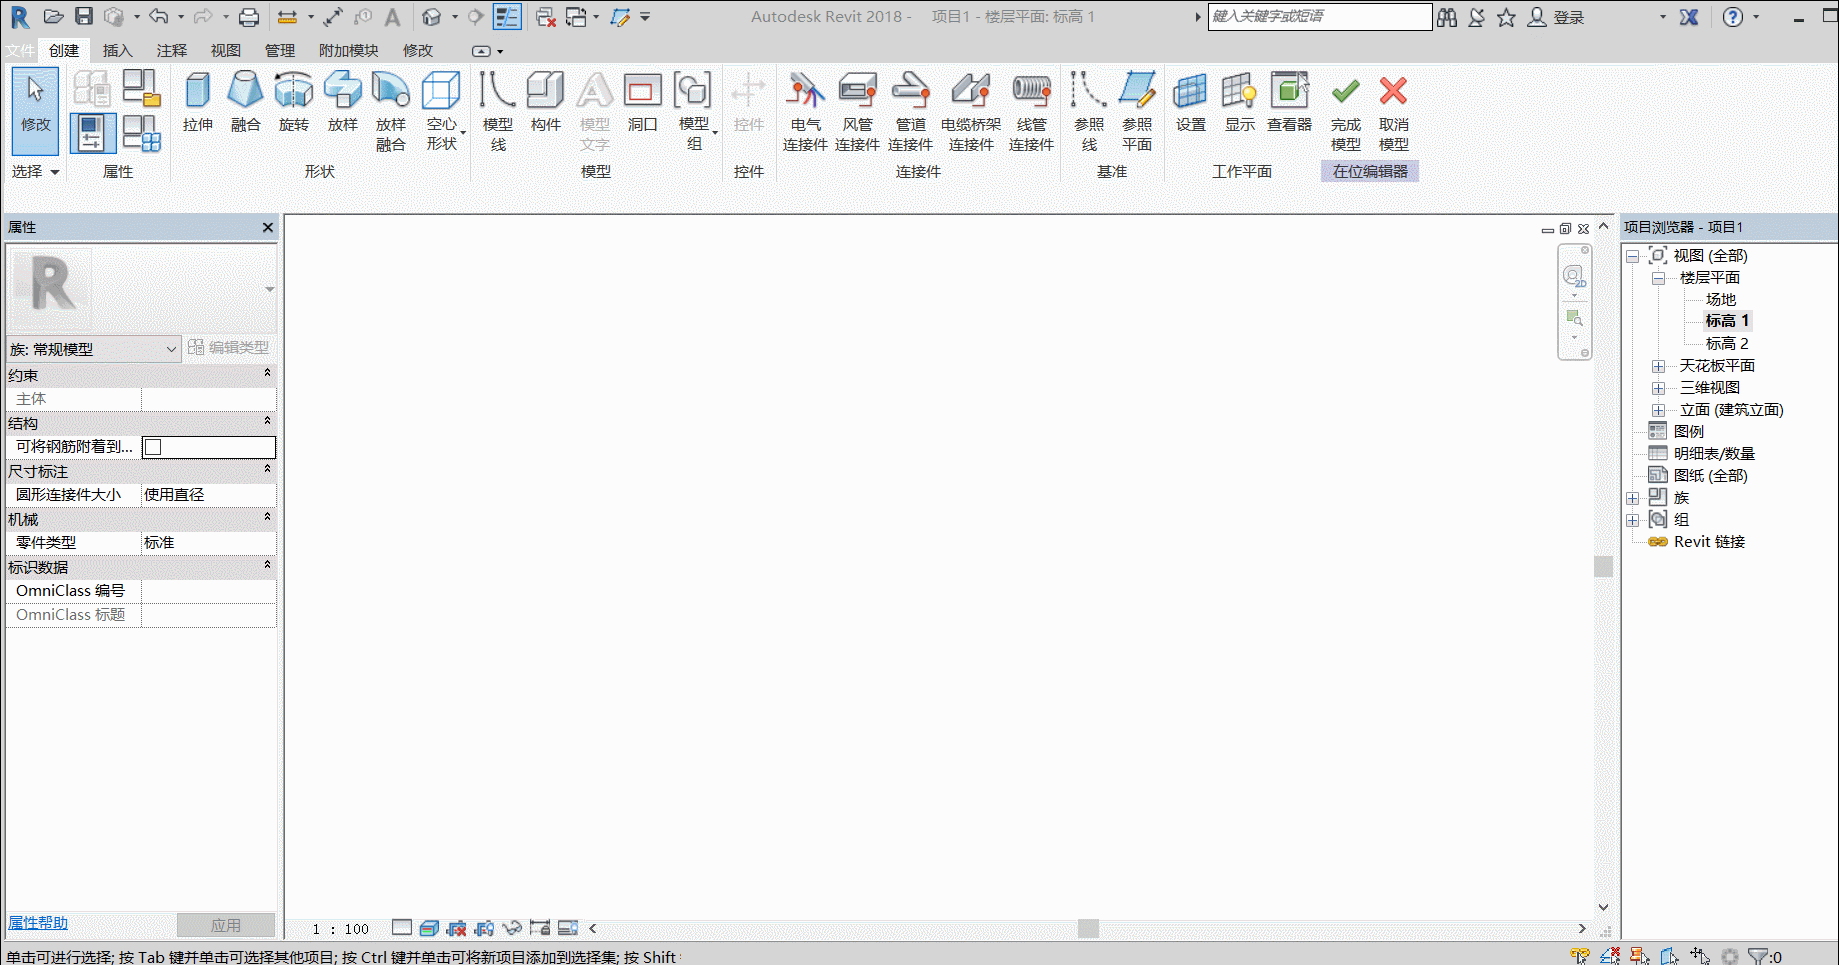The height and width of the screenshot is (965, 1839).
Task: Select Revit 链接 in project browser
Action: 1709,542
